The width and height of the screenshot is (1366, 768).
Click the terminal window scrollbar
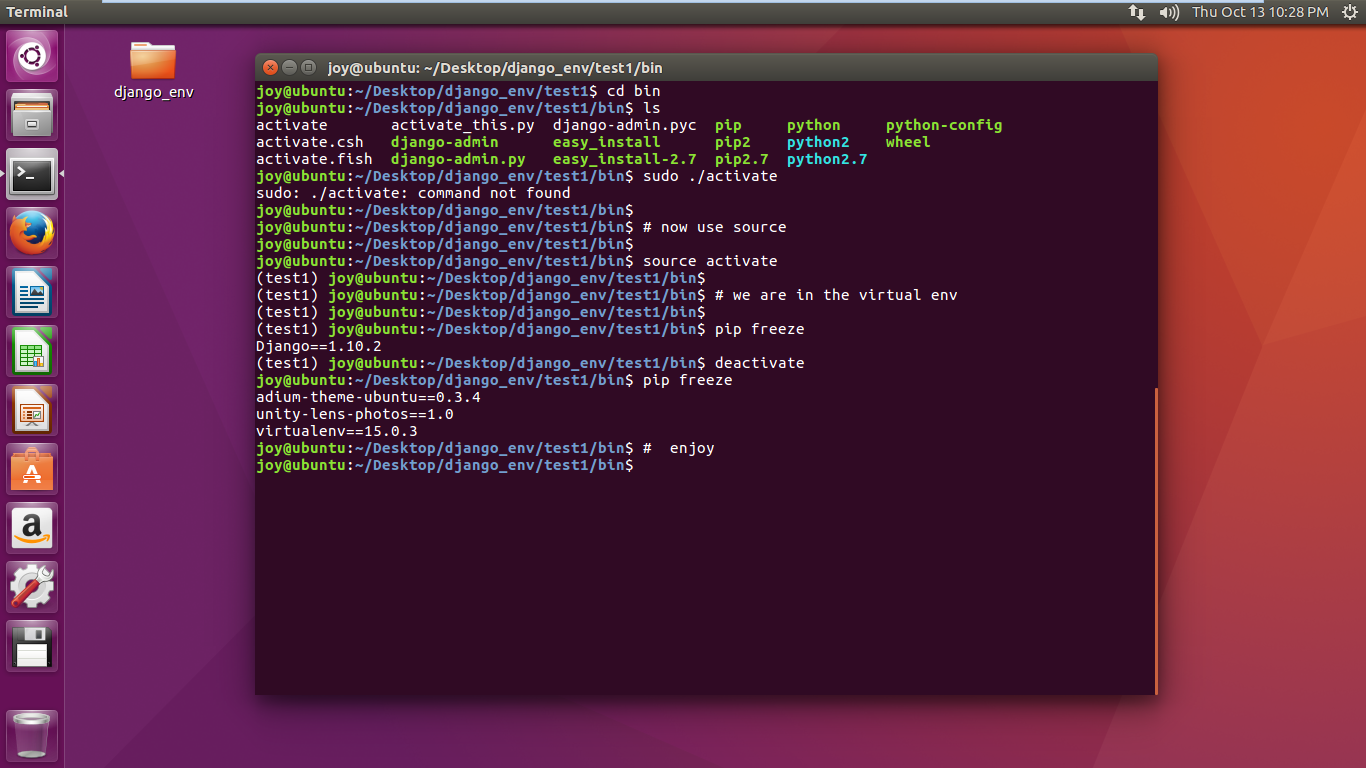[1155, 540]
